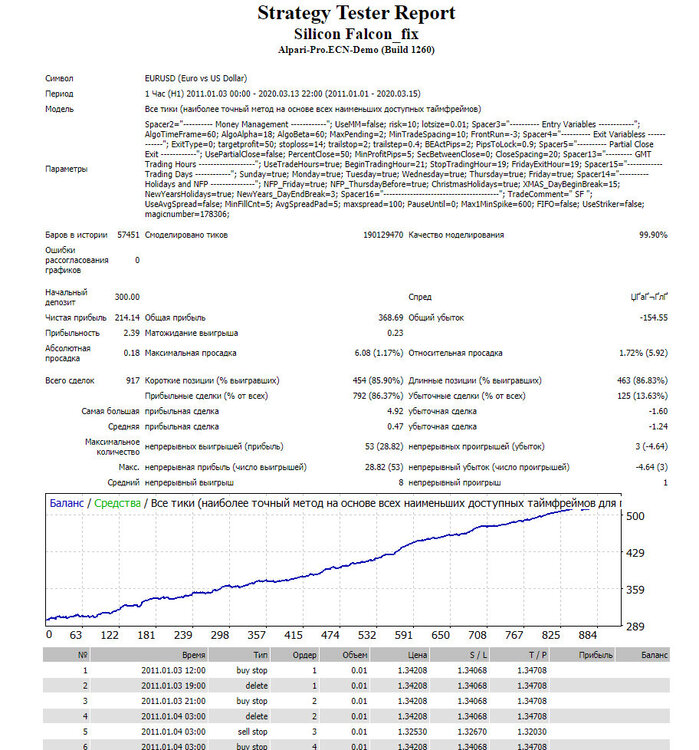The image size is (699, 750).
Task: Click the 'Матожидание выигрыша' label
Action: point(191,333)
